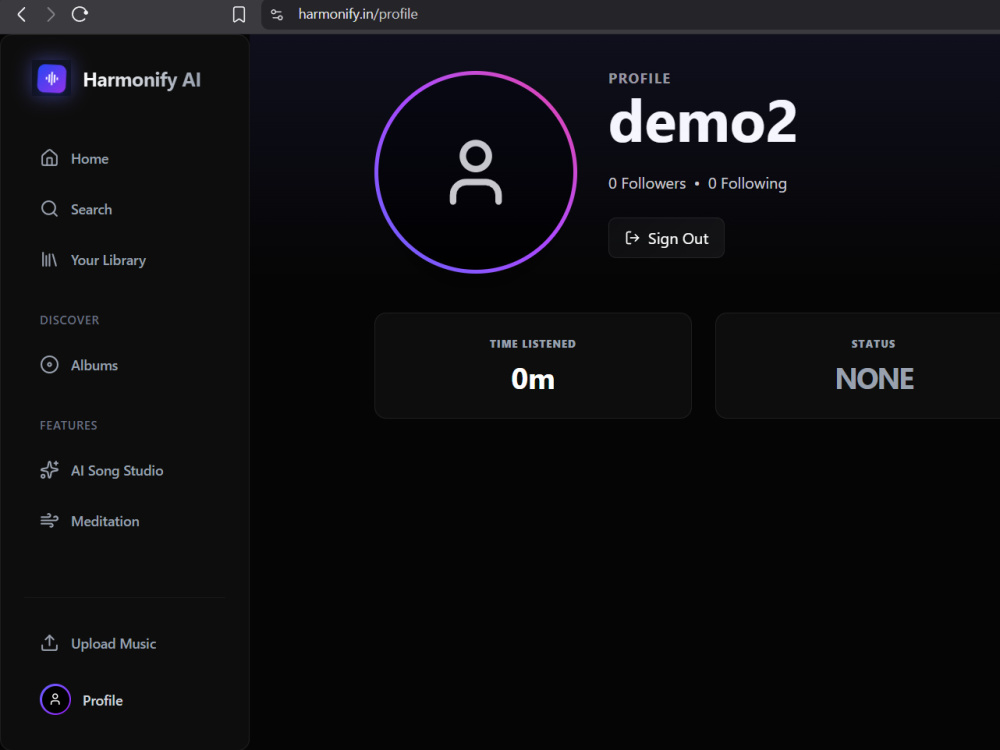Click the Your Library books icon

pyautogui.click(x=49, y=260)
